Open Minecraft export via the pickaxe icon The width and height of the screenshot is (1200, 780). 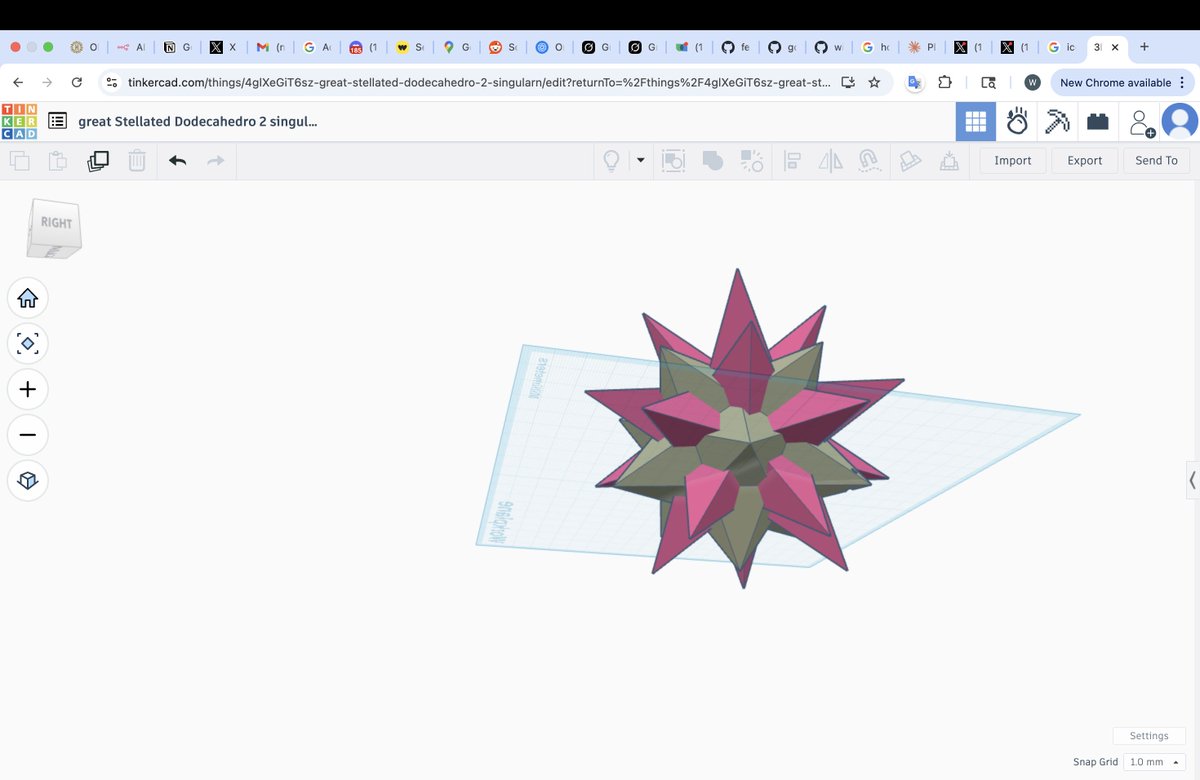click(x=1057, y=120)
